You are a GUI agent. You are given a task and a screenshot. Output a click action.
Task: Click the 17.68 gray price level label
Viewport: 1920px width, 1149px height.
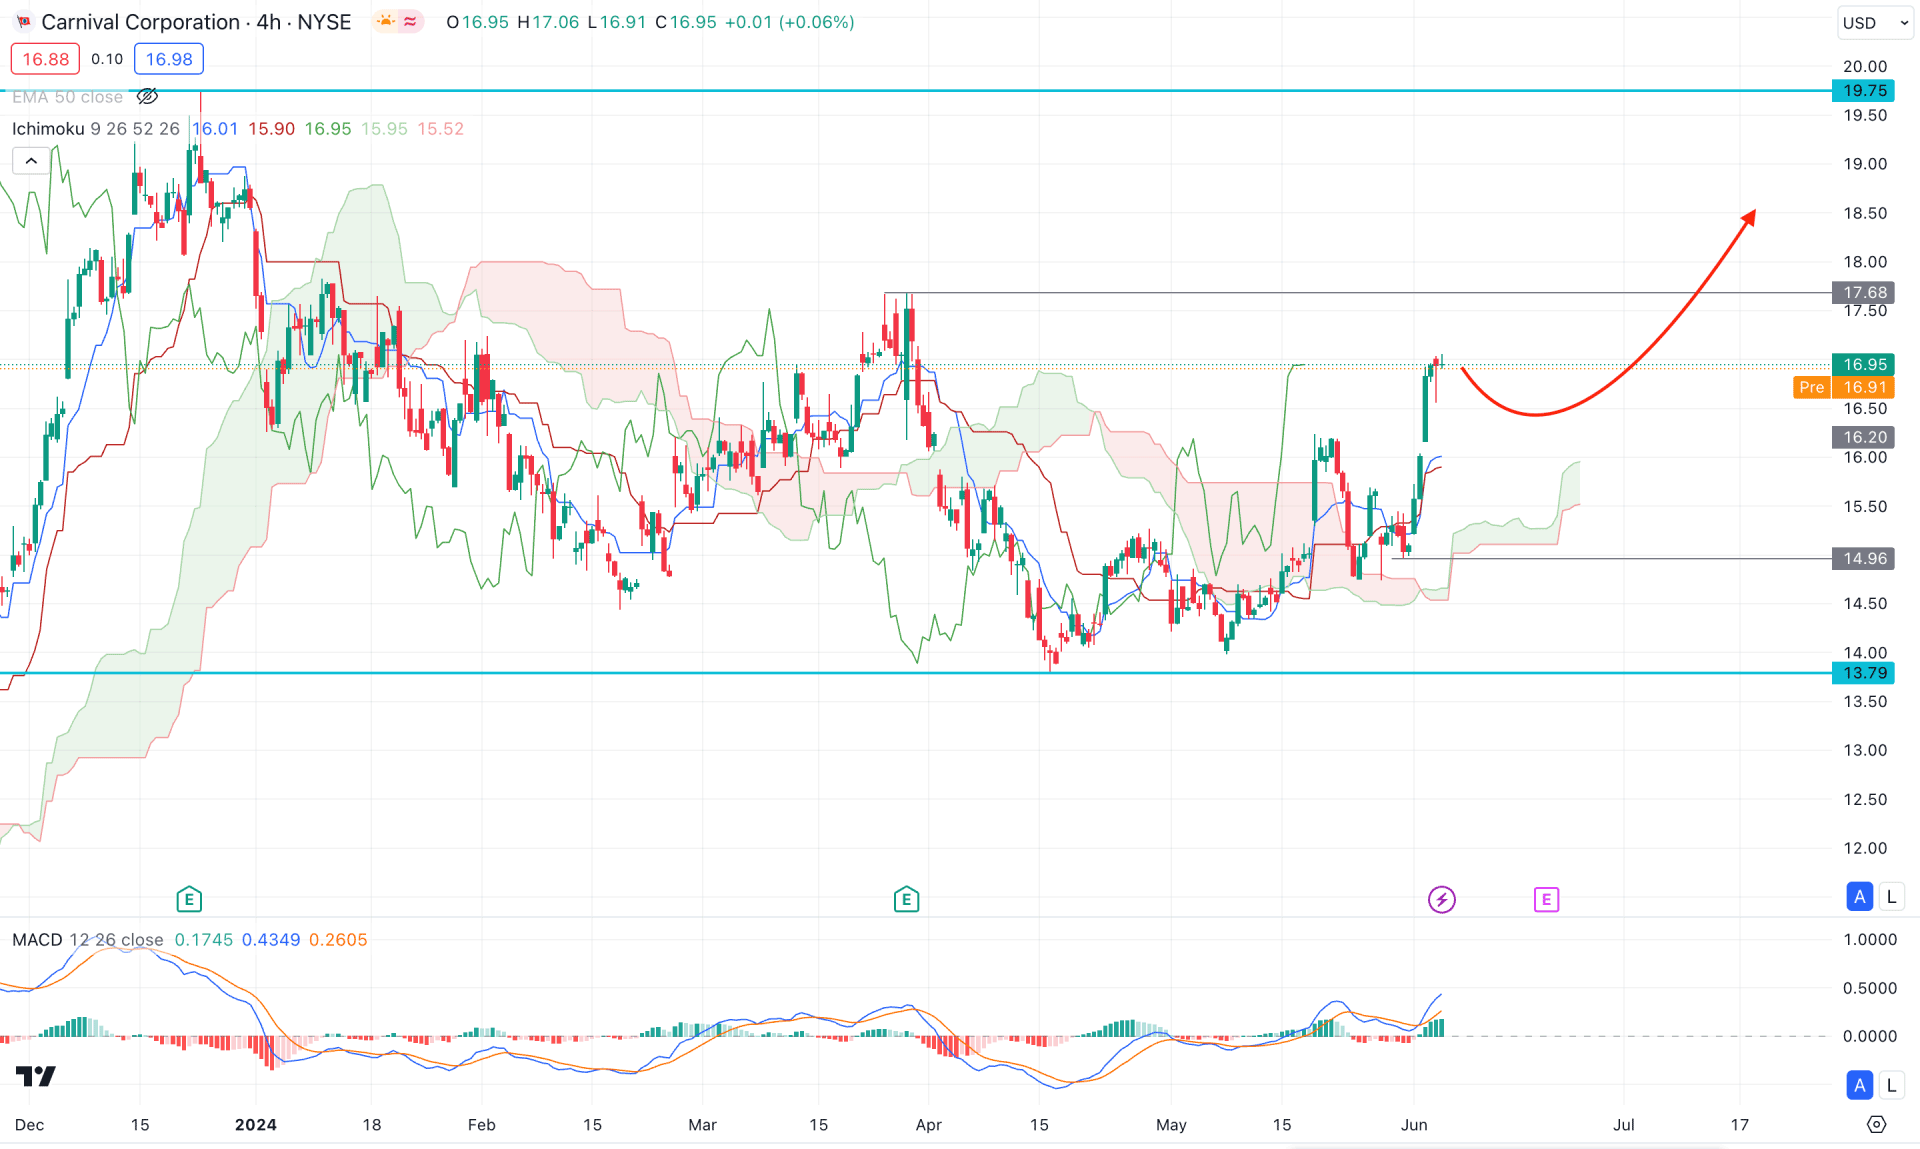pyautogui.click(x=1863, y=293)
